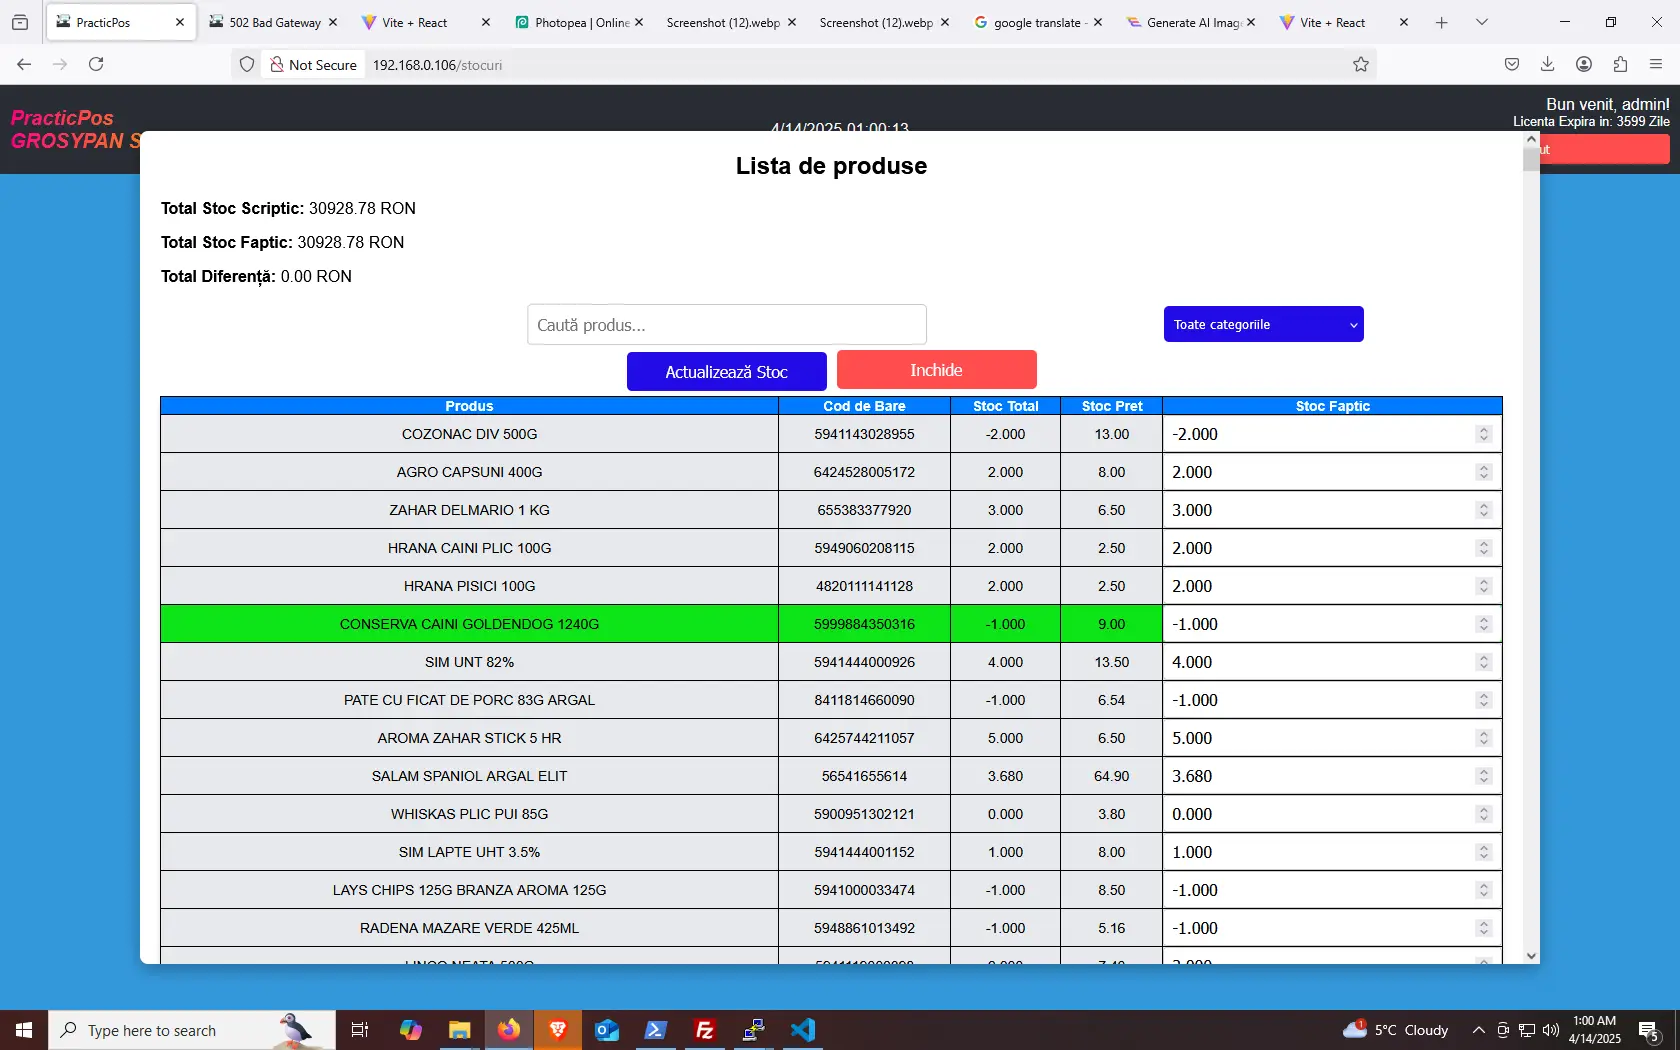
Task: Open the Downloads panel
Action: [x=1547, y=64]
